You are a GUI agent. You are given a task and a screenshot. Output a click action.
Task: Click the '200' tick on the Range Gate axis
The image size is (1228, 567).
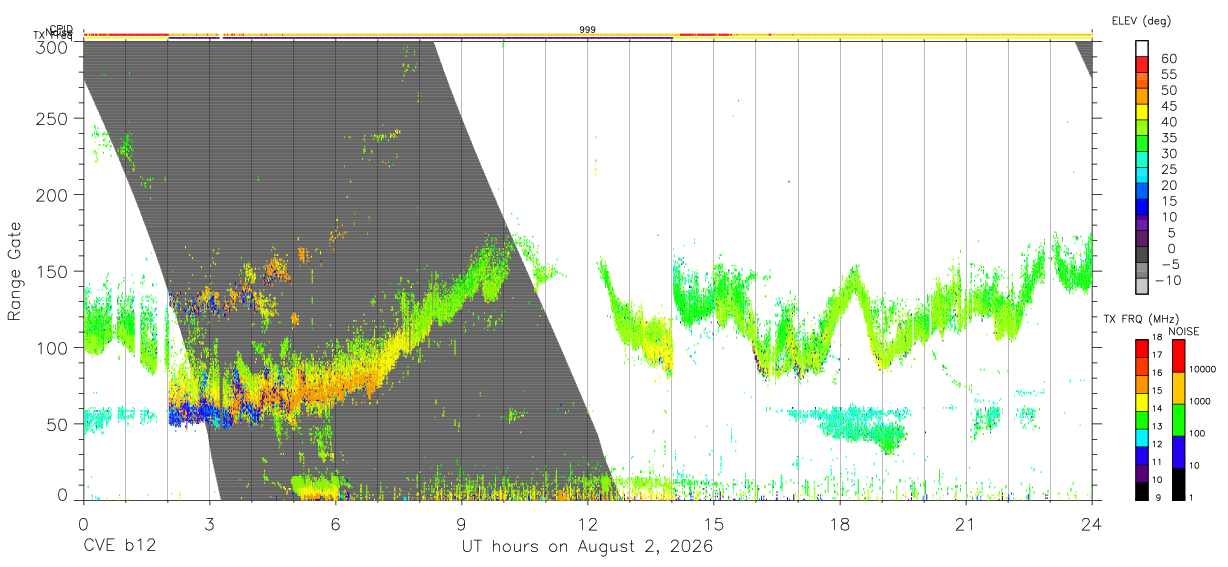(x=52, y=195)
